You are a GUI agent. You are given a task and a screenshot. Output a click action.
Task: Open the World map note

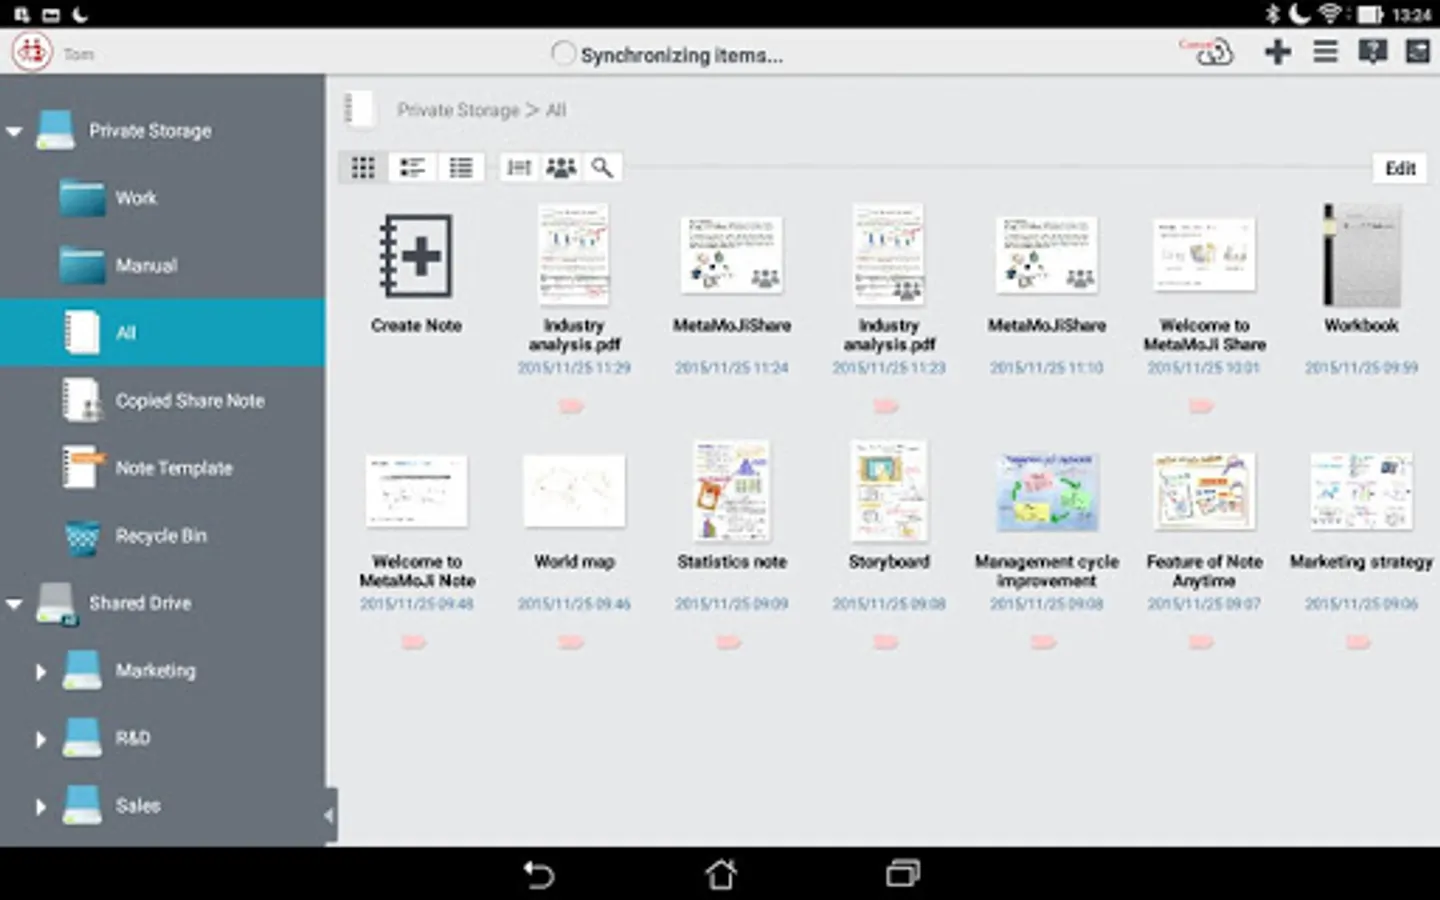pos(574,491)
